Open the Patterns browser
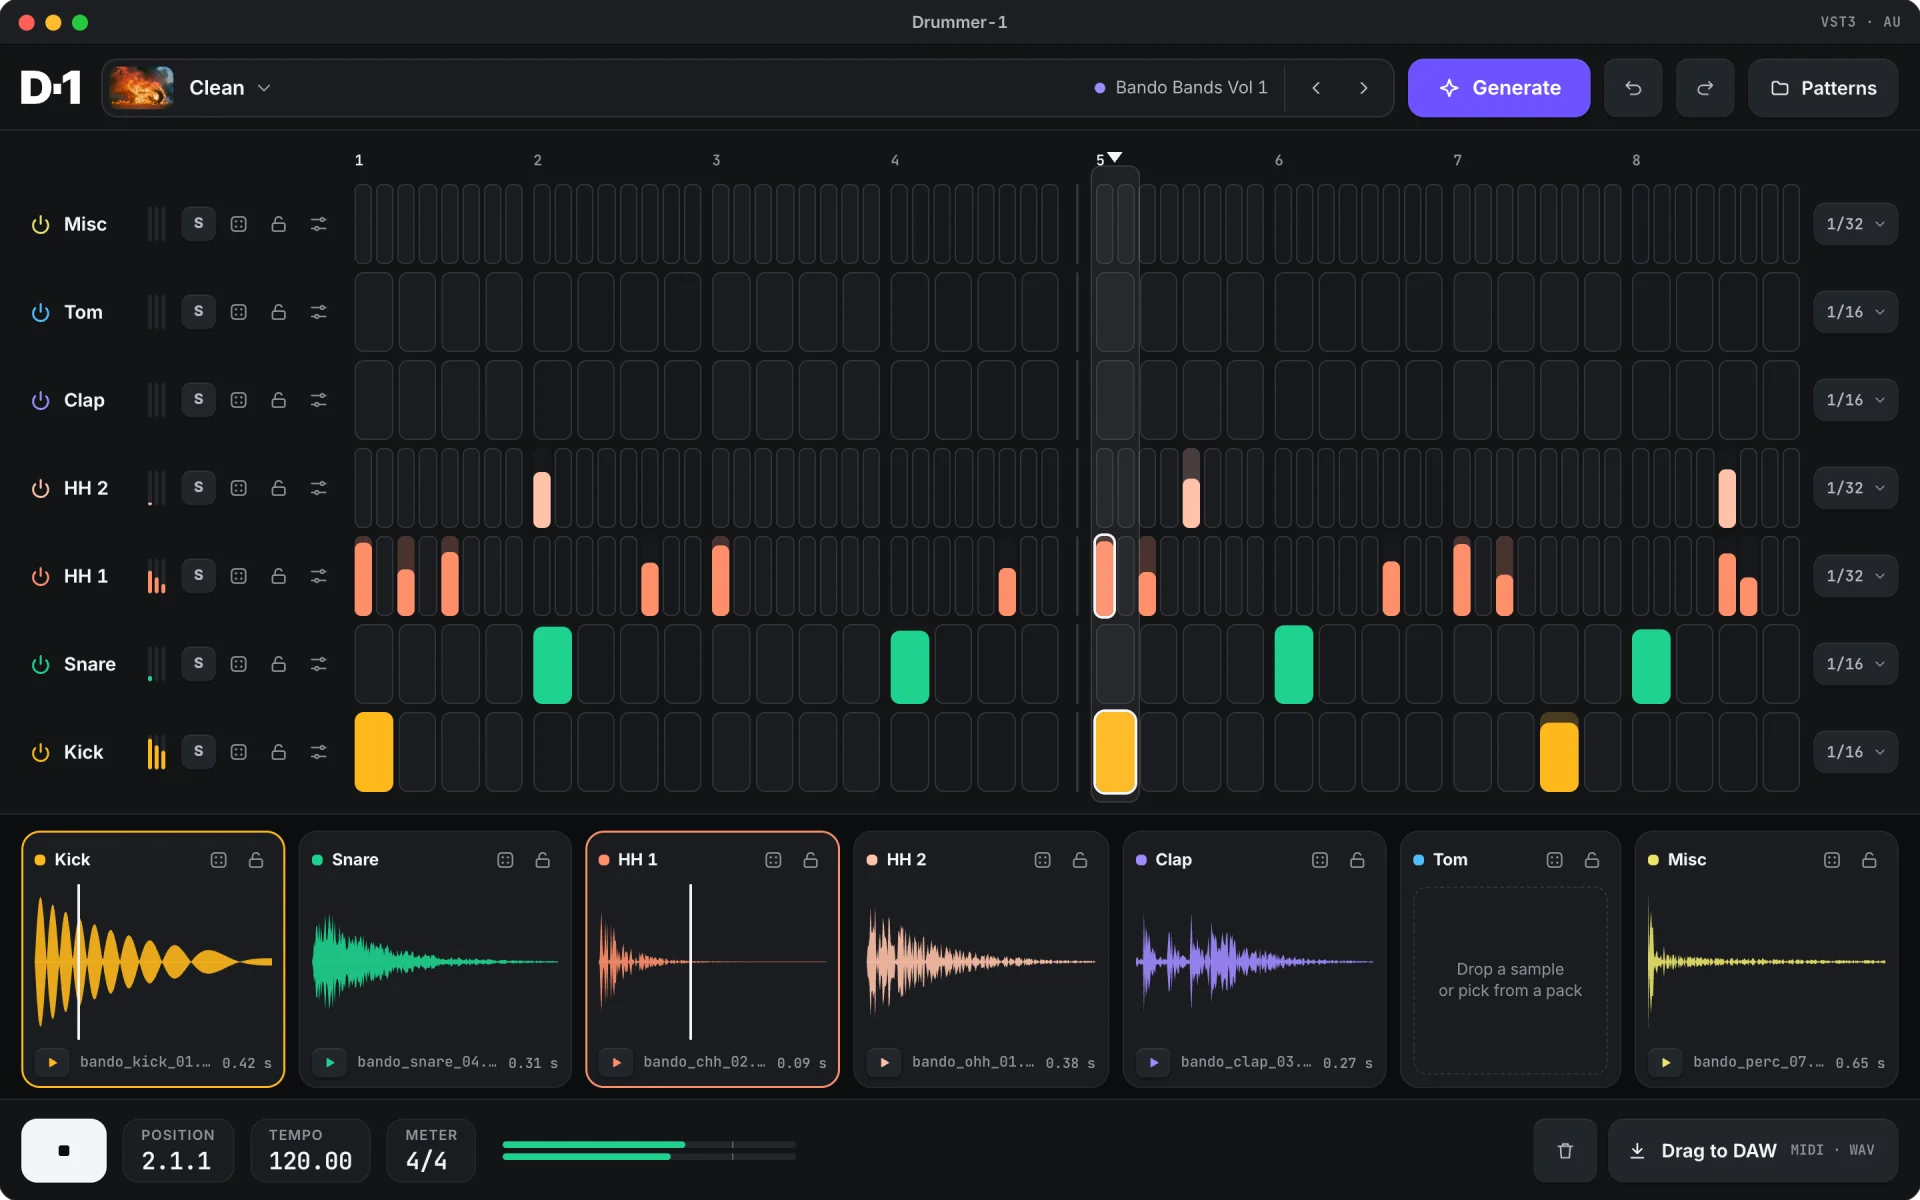1920x1200 pixels. (1822, 88)
